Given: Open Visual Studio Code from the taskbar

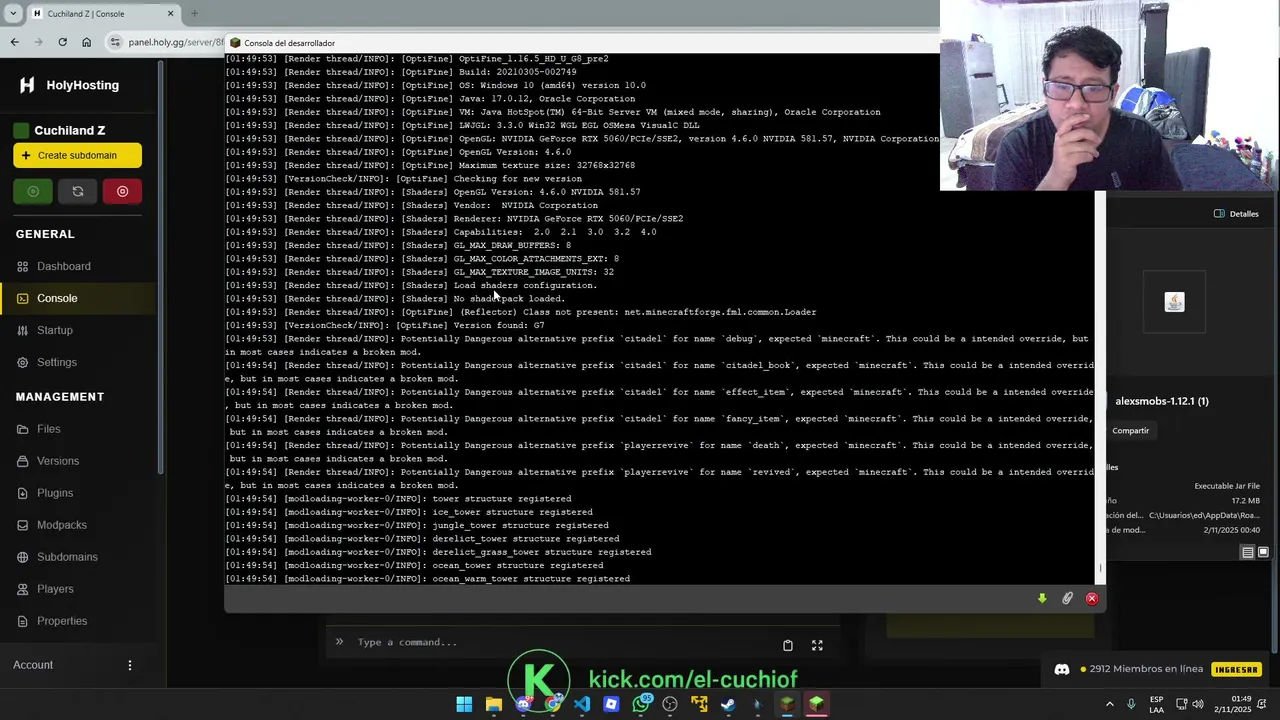Looking at the screenshot, I should click(582, 704).
